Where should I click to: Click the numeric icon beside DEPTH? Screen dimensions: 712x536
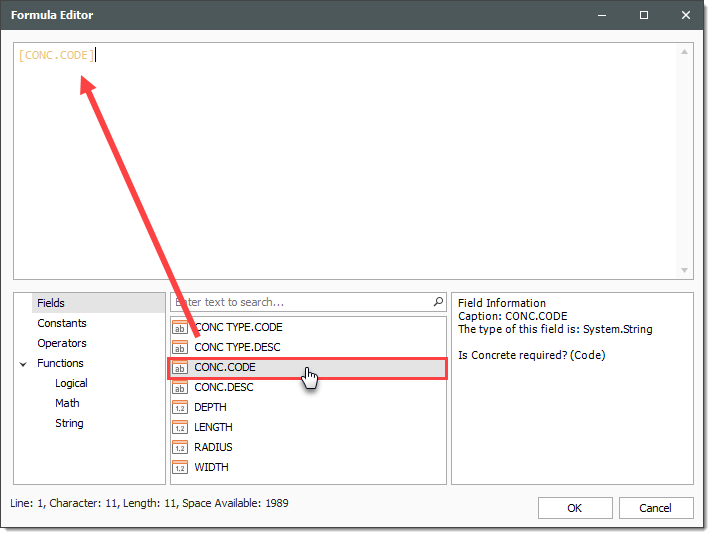(x=180, y=408)
